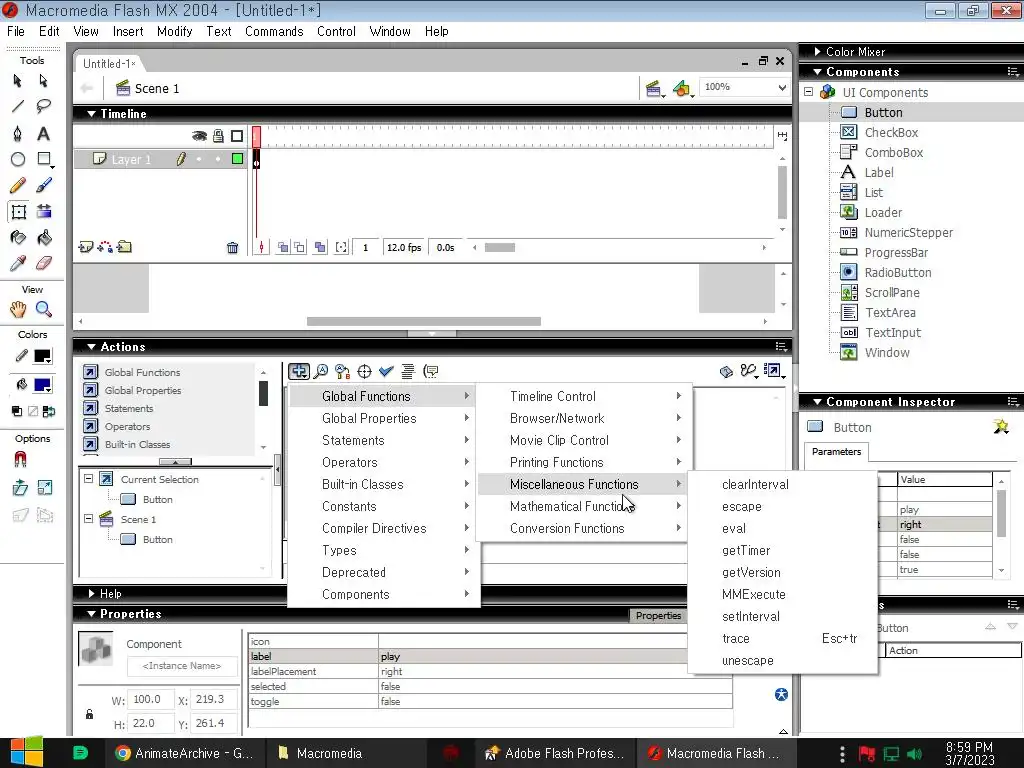
Task: Click the Find icon in Actions toolbar
Action: (321, 372)
